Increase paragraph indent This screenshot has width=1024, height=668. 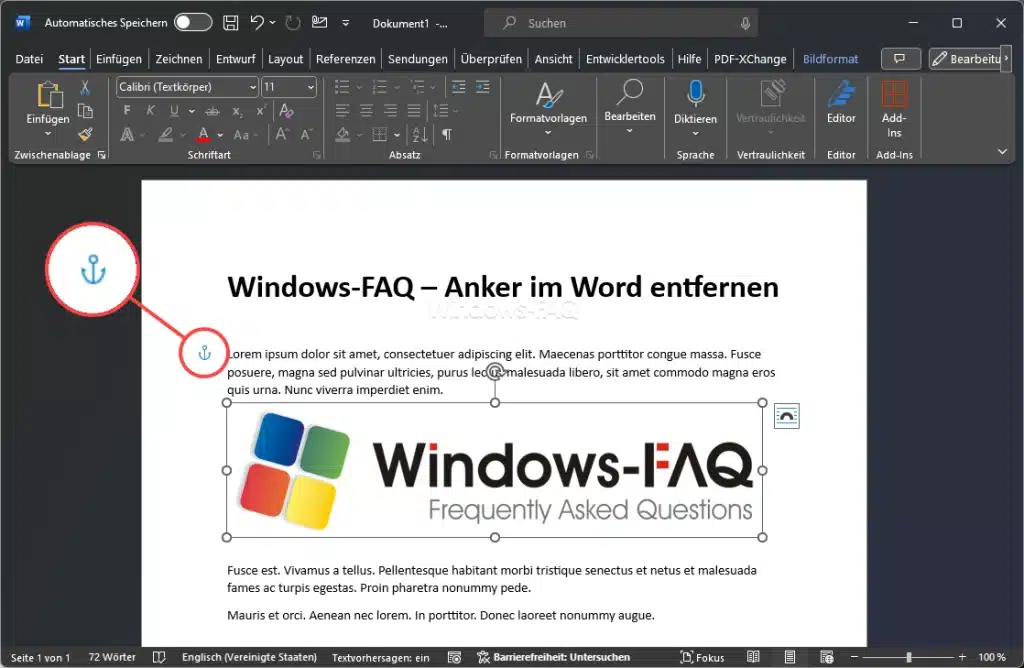pyautogui.click(x=483, y=87)
